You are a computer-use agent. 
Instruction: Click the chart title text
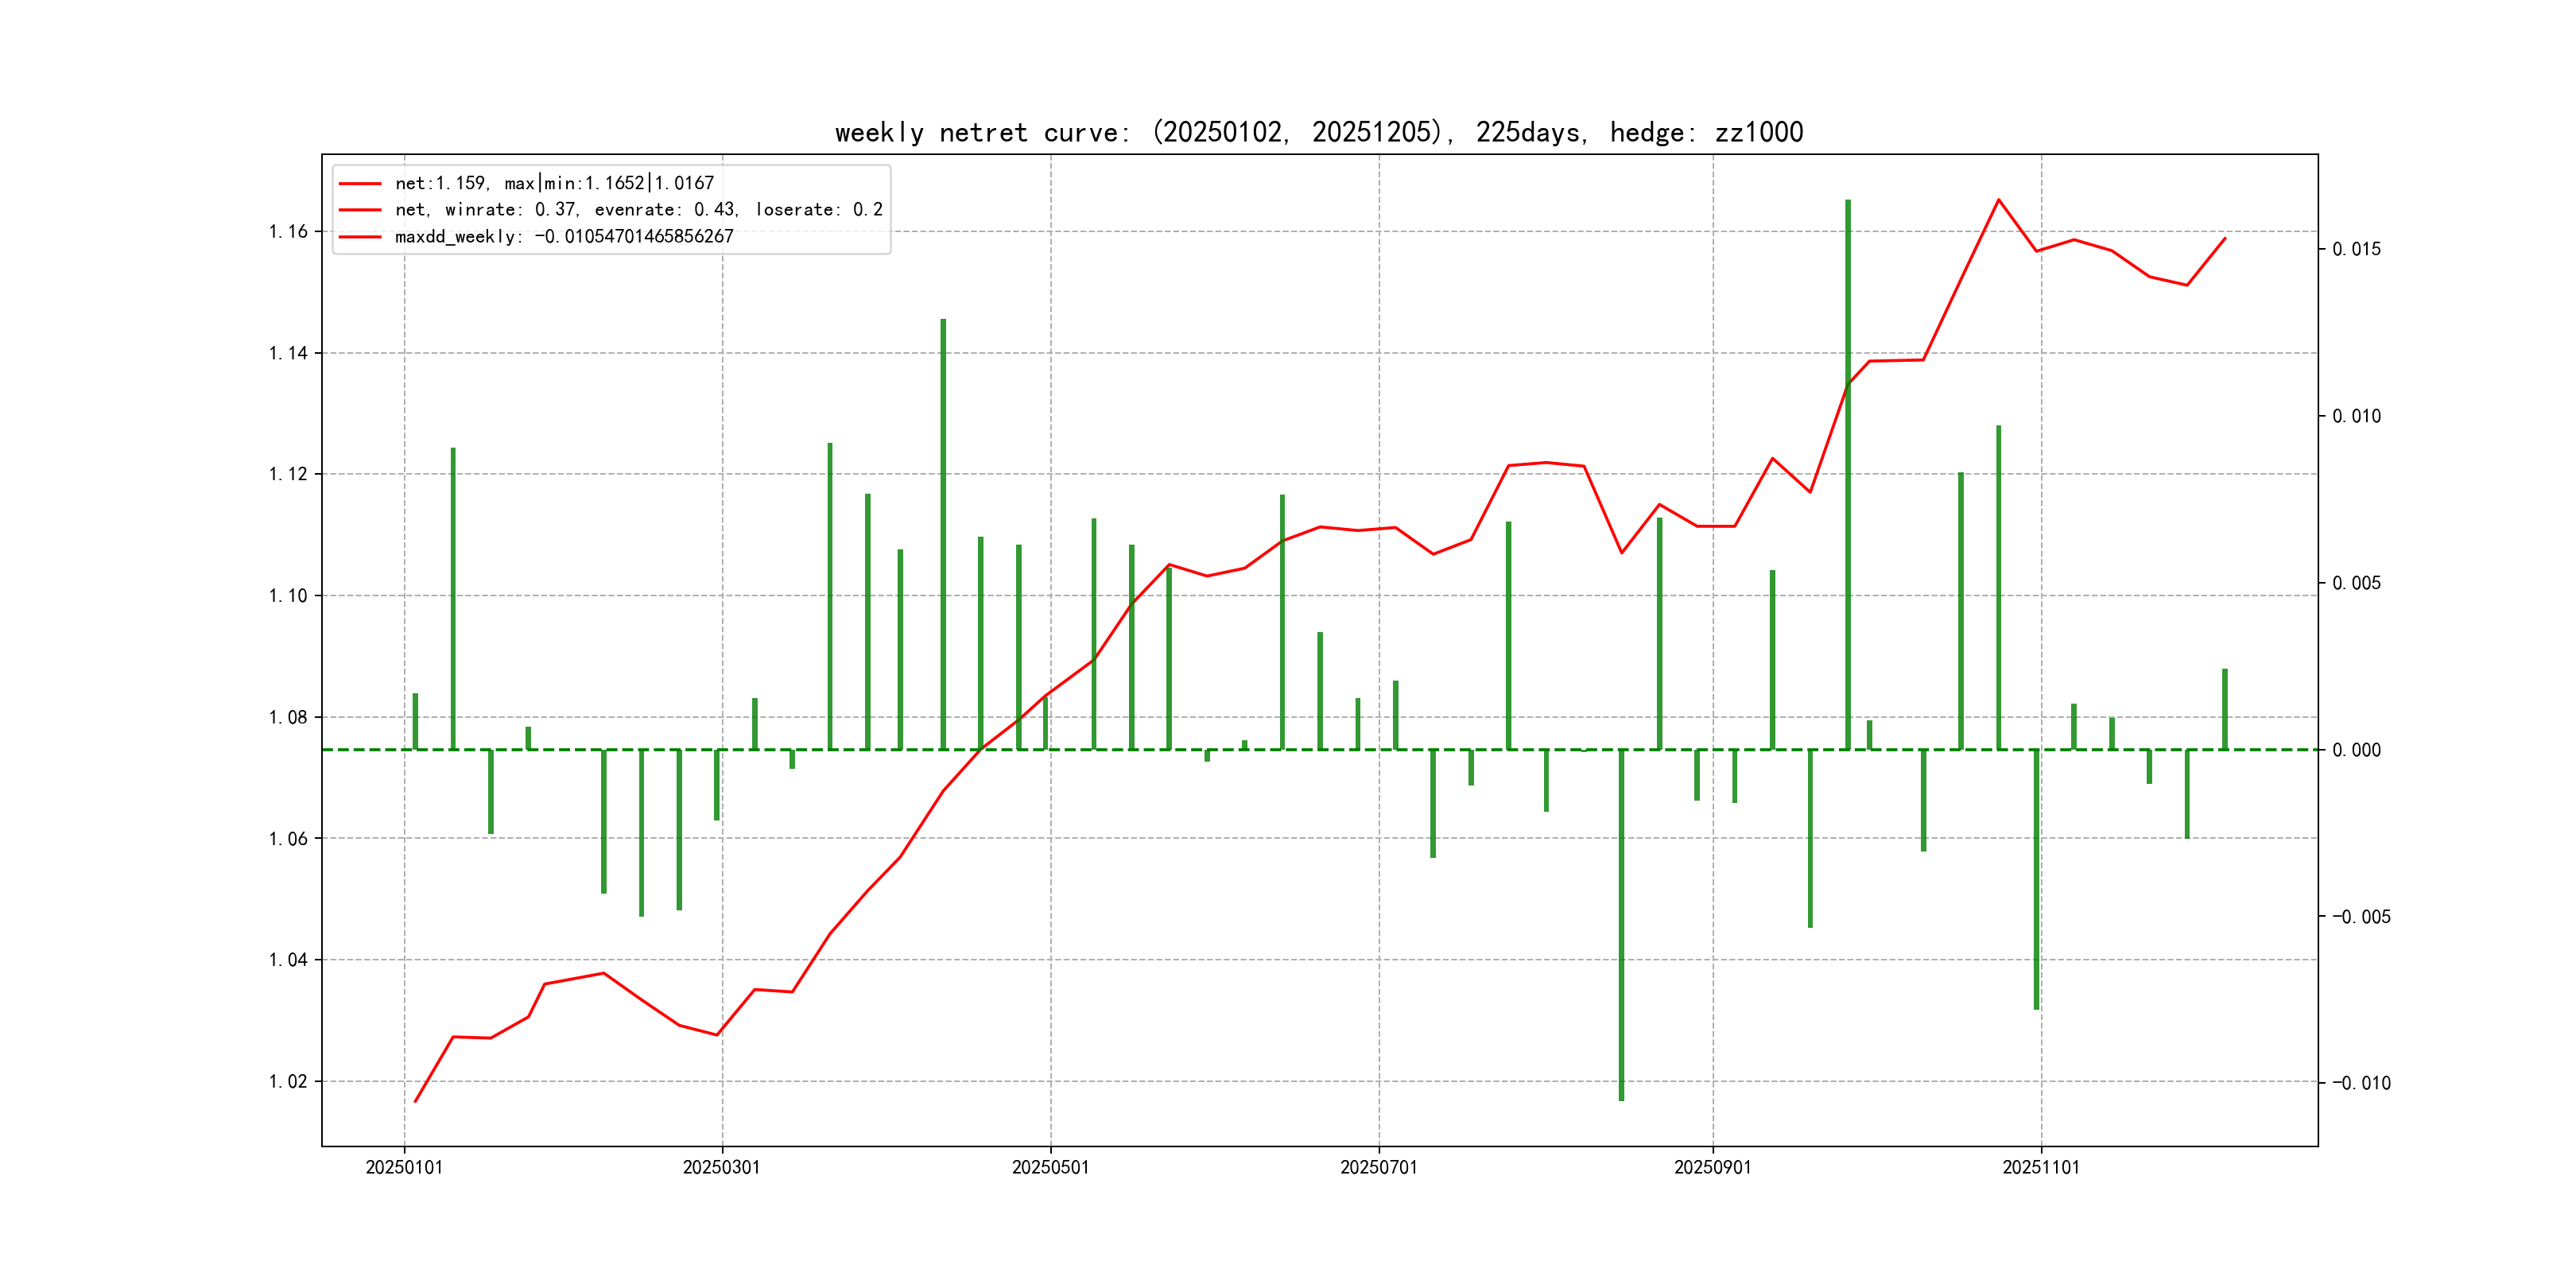(x=1318, y=132)
